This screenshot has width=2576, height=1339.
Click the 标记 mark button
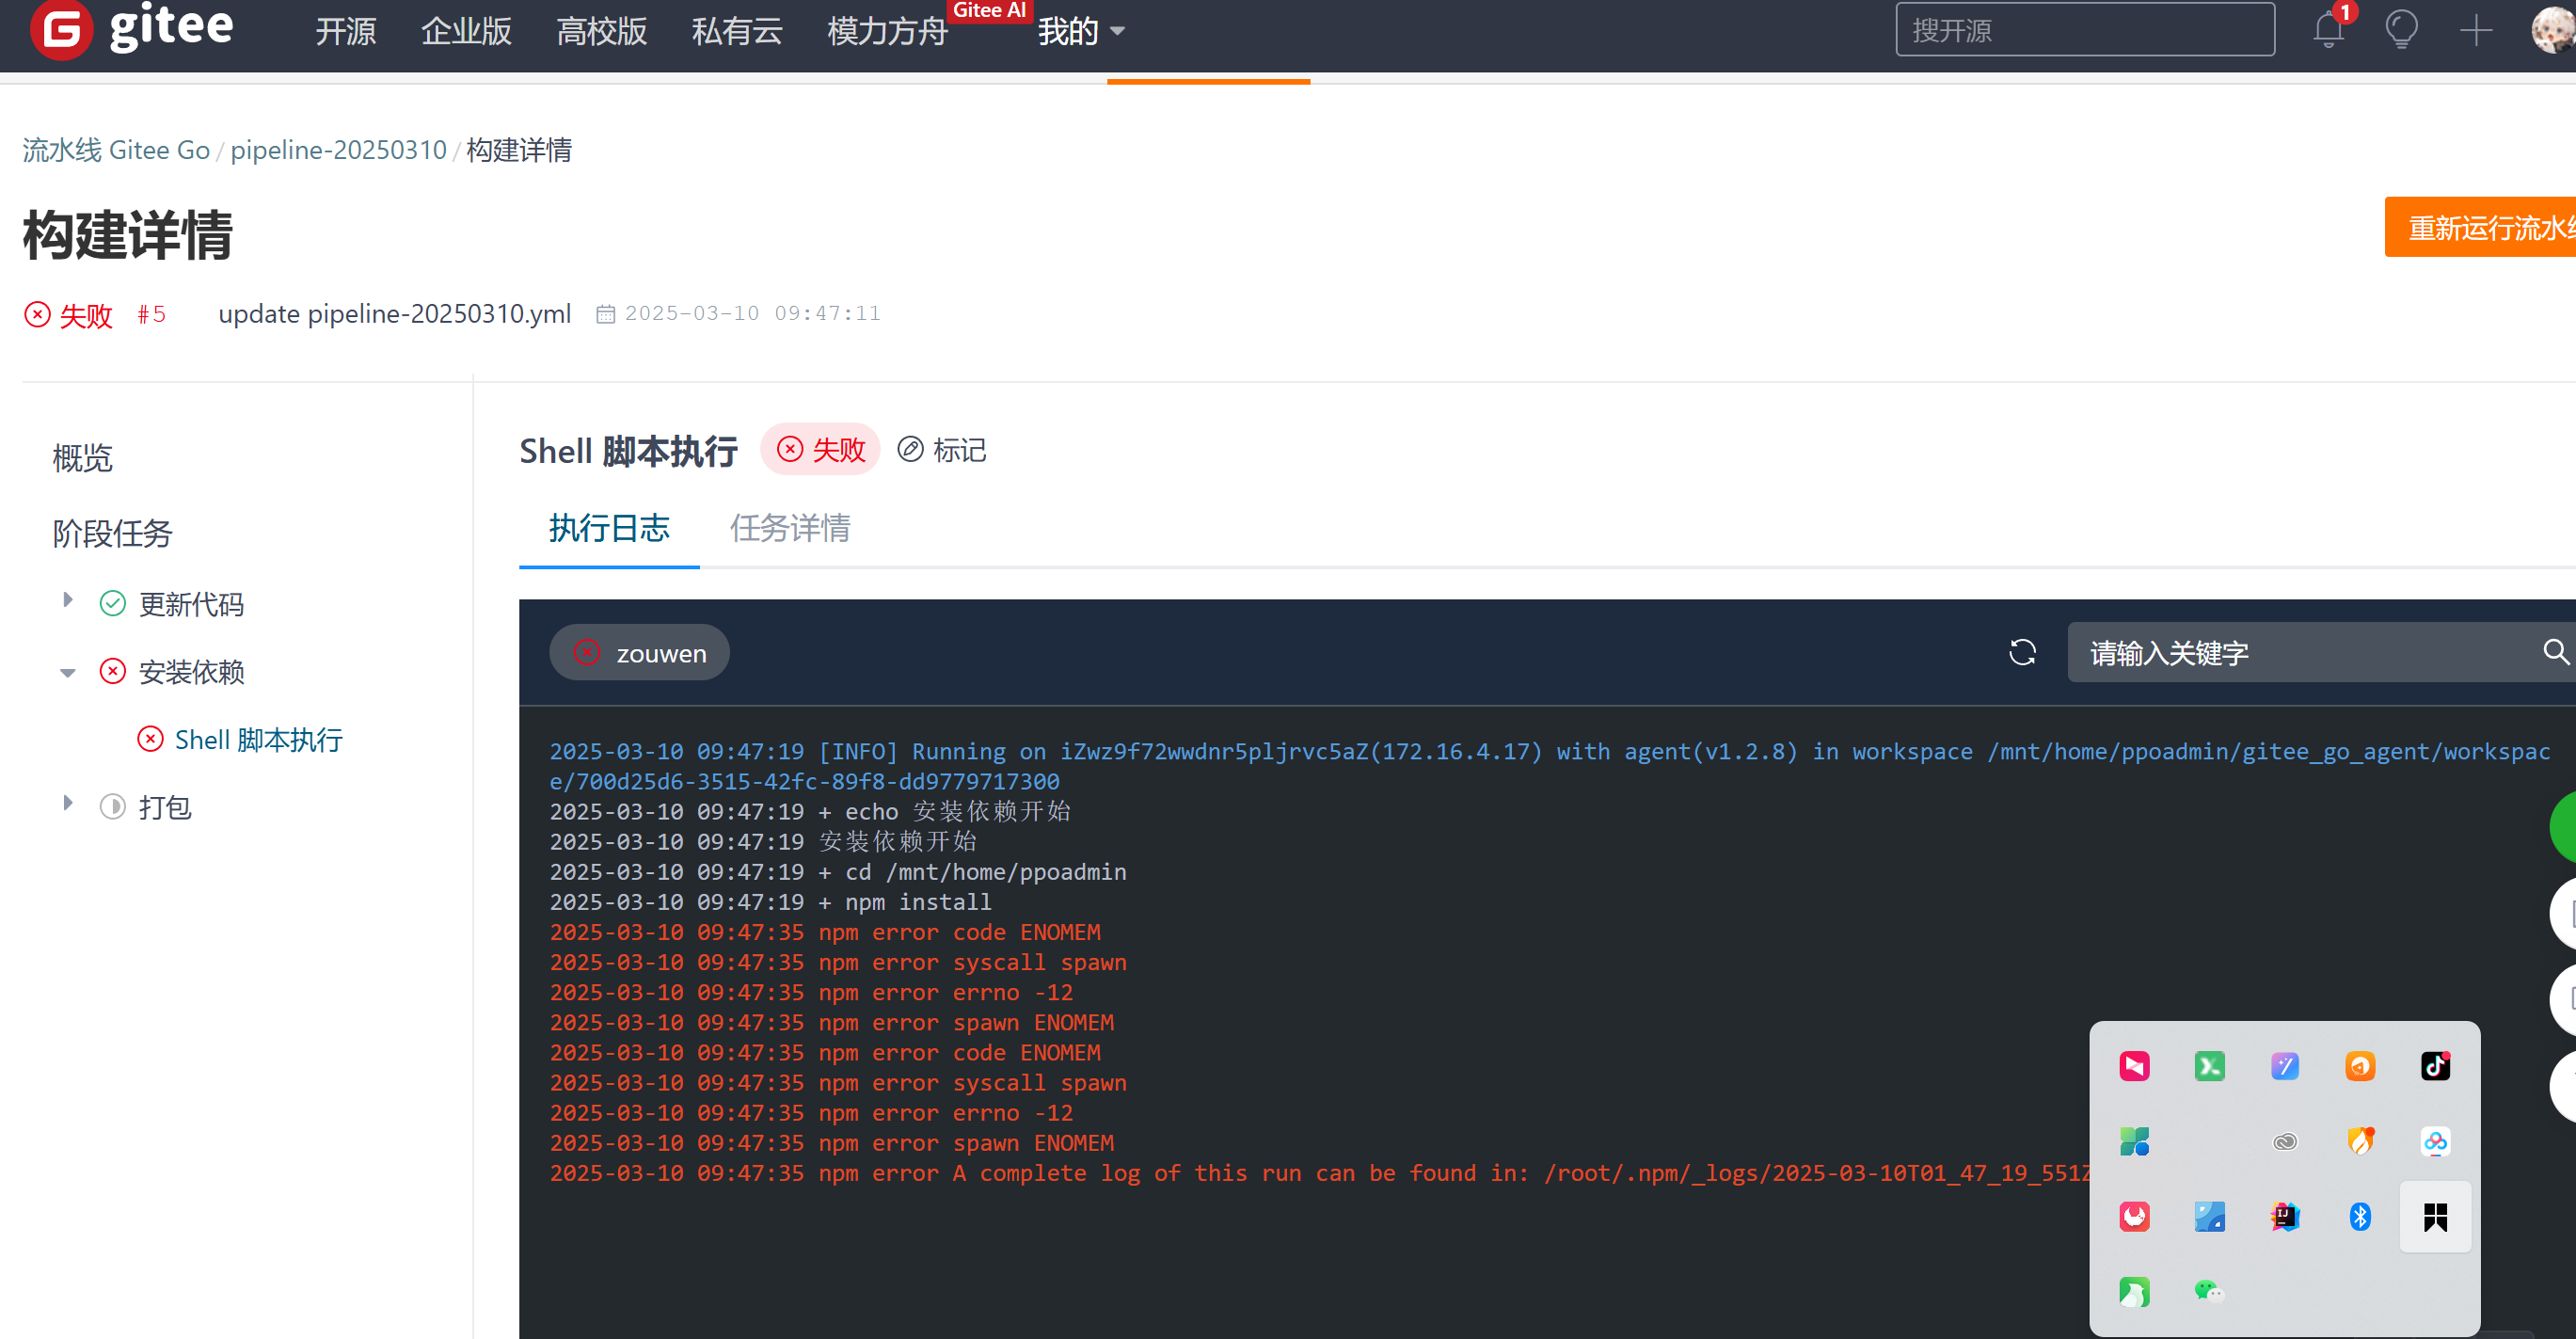point(941,450)
